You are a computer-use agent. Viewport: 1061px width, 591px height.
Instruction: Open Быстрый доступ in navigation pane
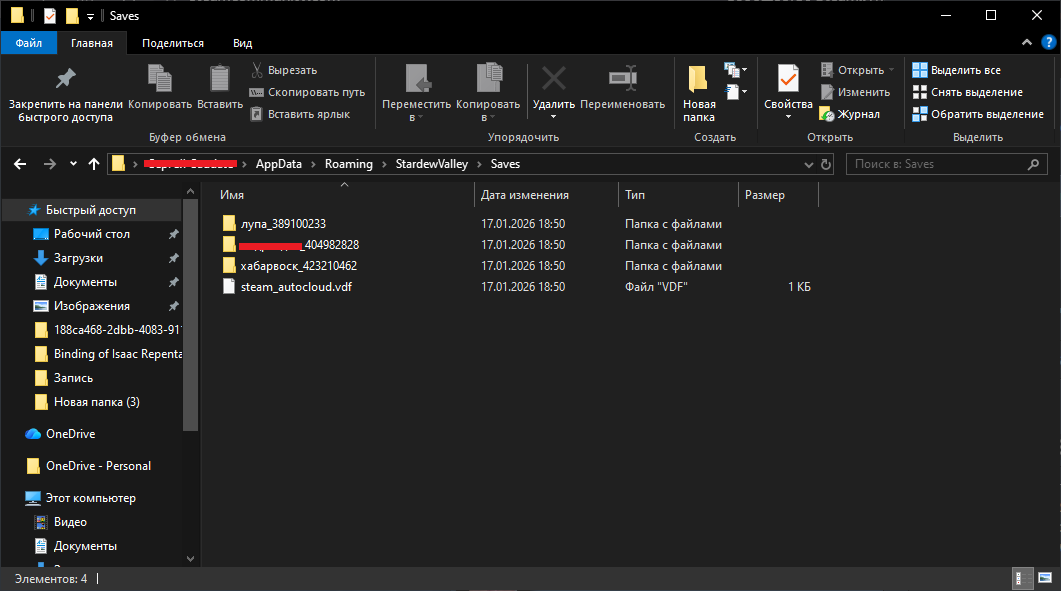click(x=91, y=210)
